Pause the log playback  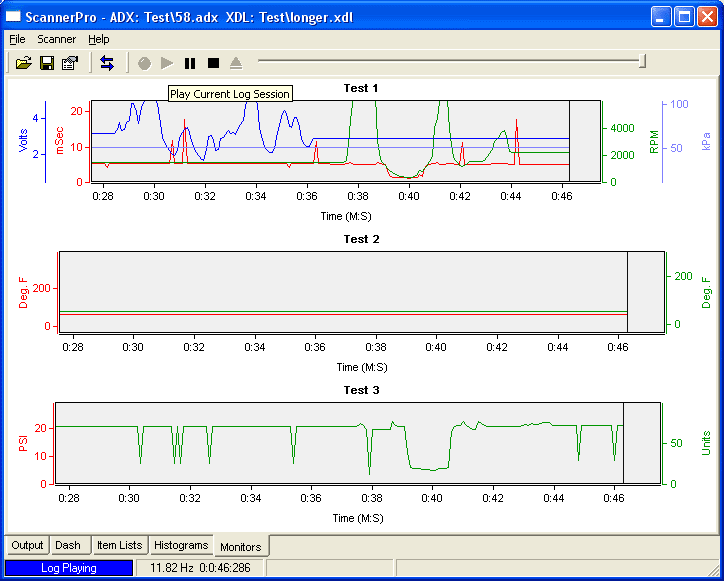pyautogui.click(x=190, y=63)
